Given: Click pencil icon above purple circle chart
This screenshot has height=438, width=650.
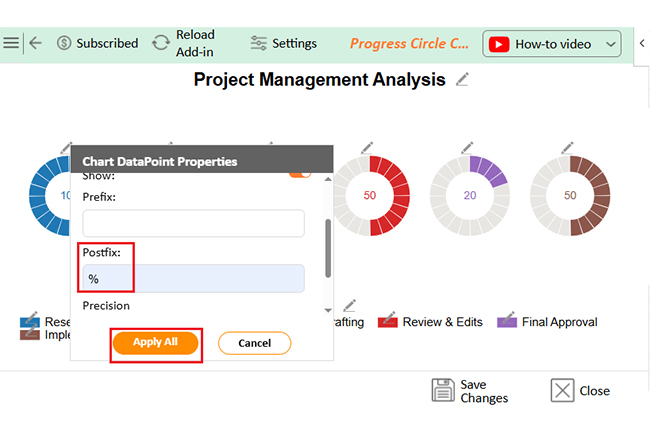Looking at the screenshot, I should click(467, 149).
